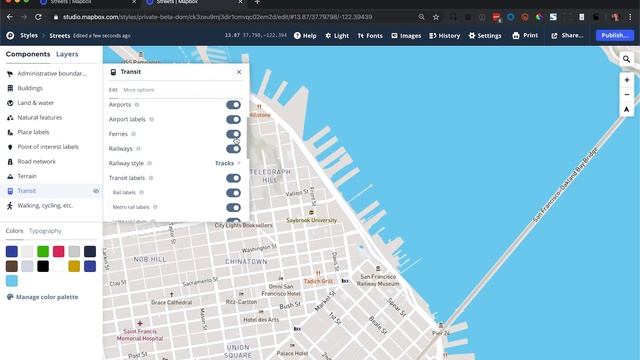Toggle the Transit labels switch
The image size is (640, 360).
tap(233, 178)
